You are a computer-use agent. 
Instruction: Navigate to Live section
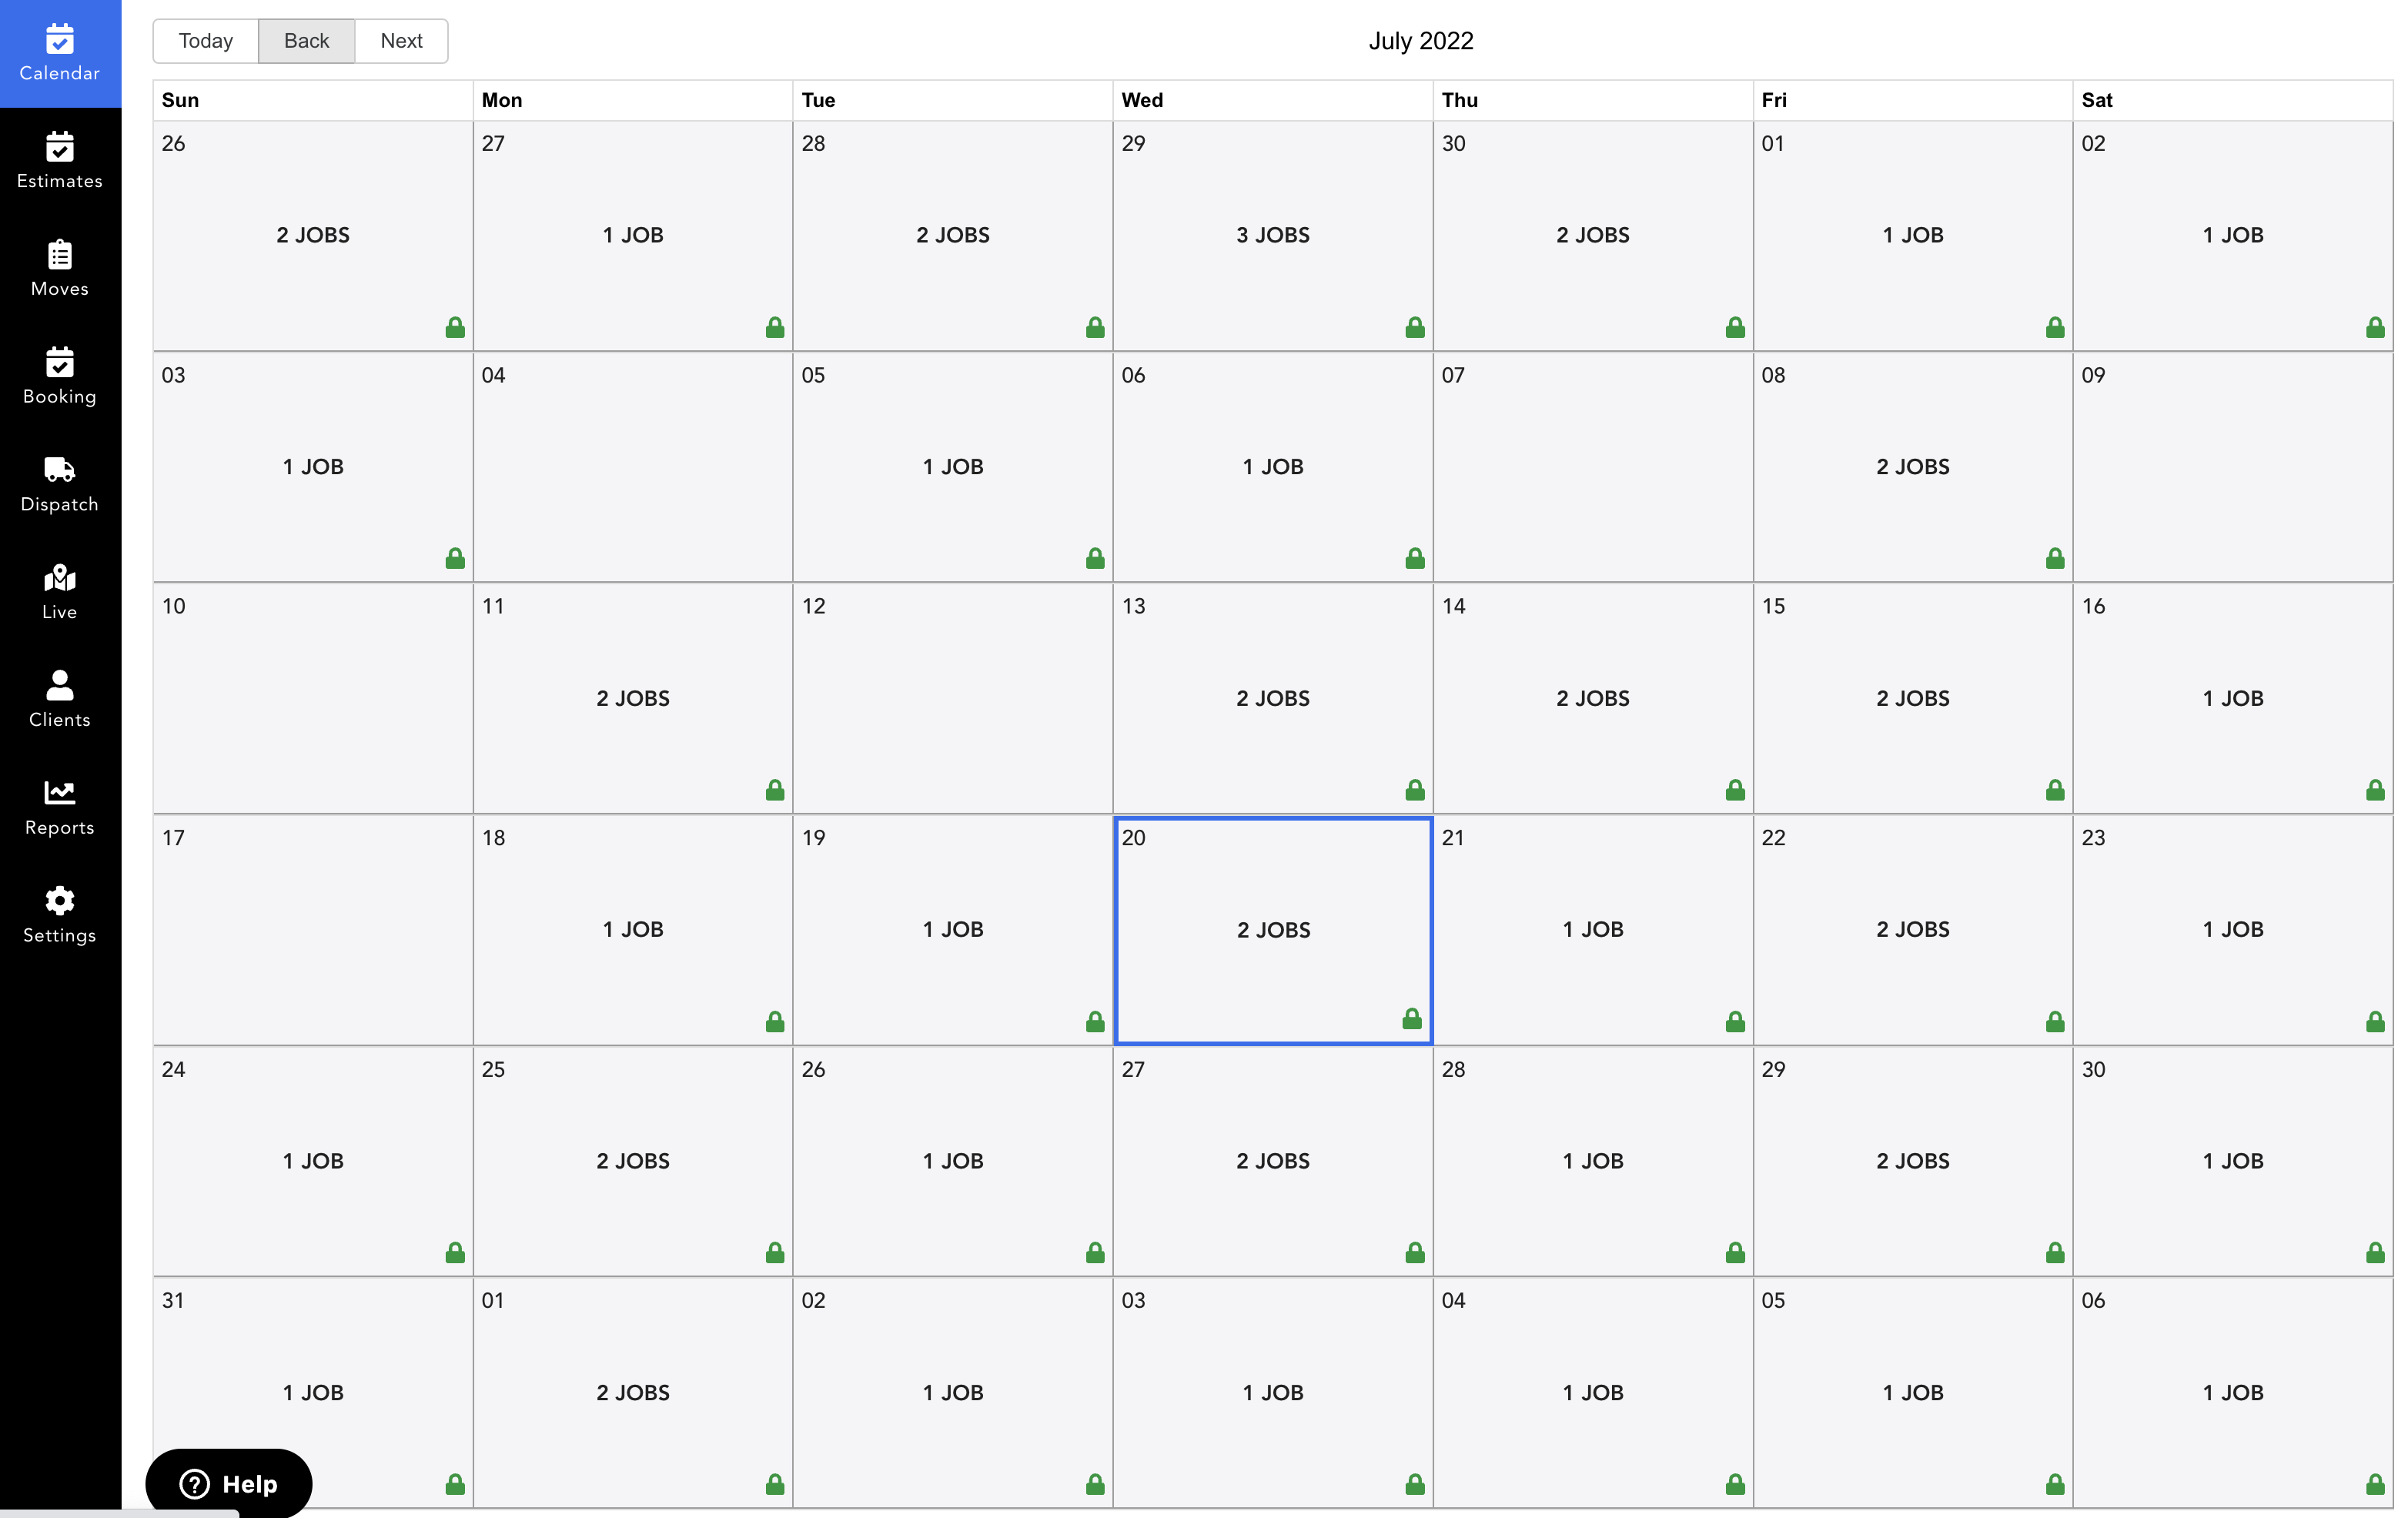(x=59, y=591)
